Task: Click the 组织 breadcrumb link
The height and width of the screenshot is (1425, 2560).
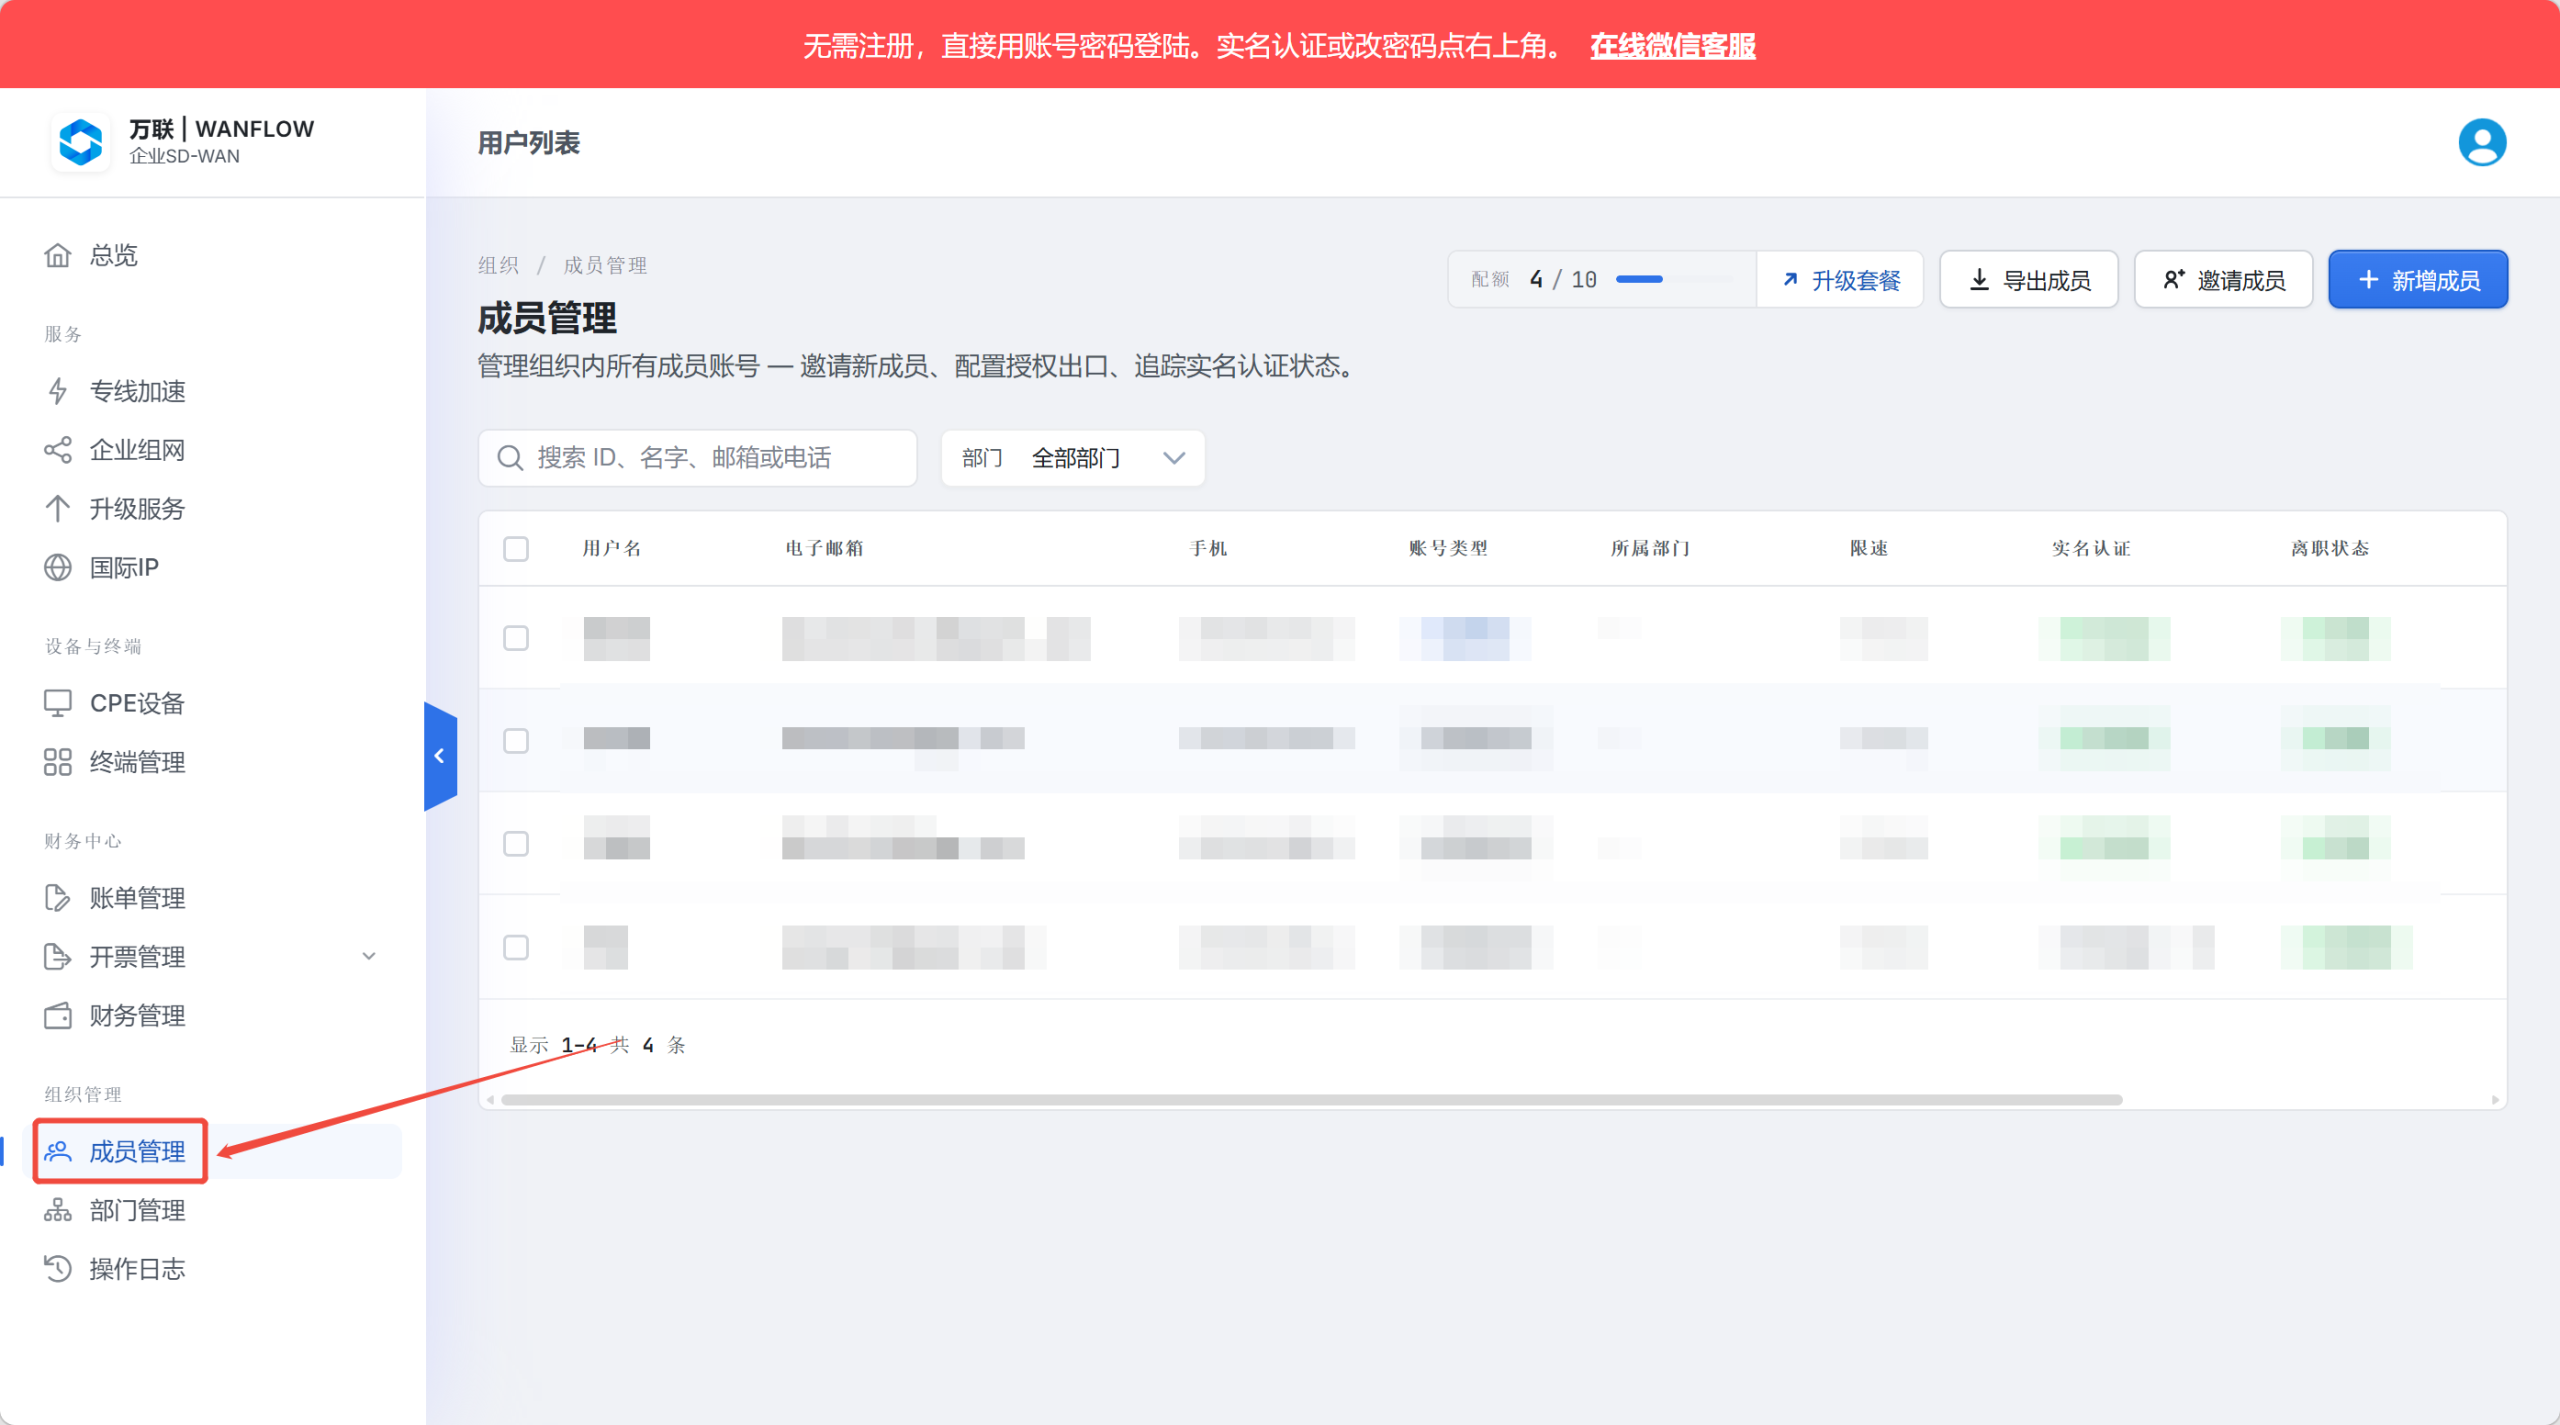Action: point(498,265)
